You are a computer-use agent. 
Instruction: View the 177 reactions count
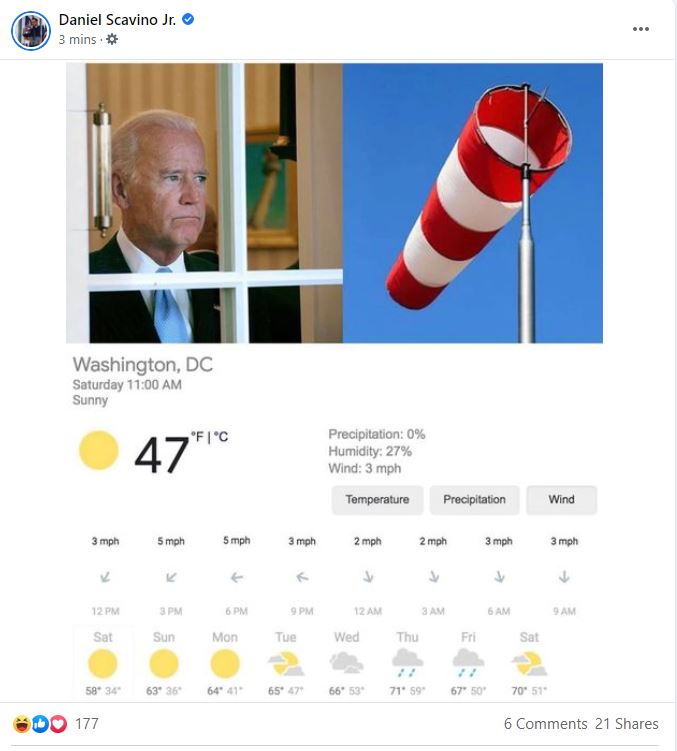click(87, 724)
